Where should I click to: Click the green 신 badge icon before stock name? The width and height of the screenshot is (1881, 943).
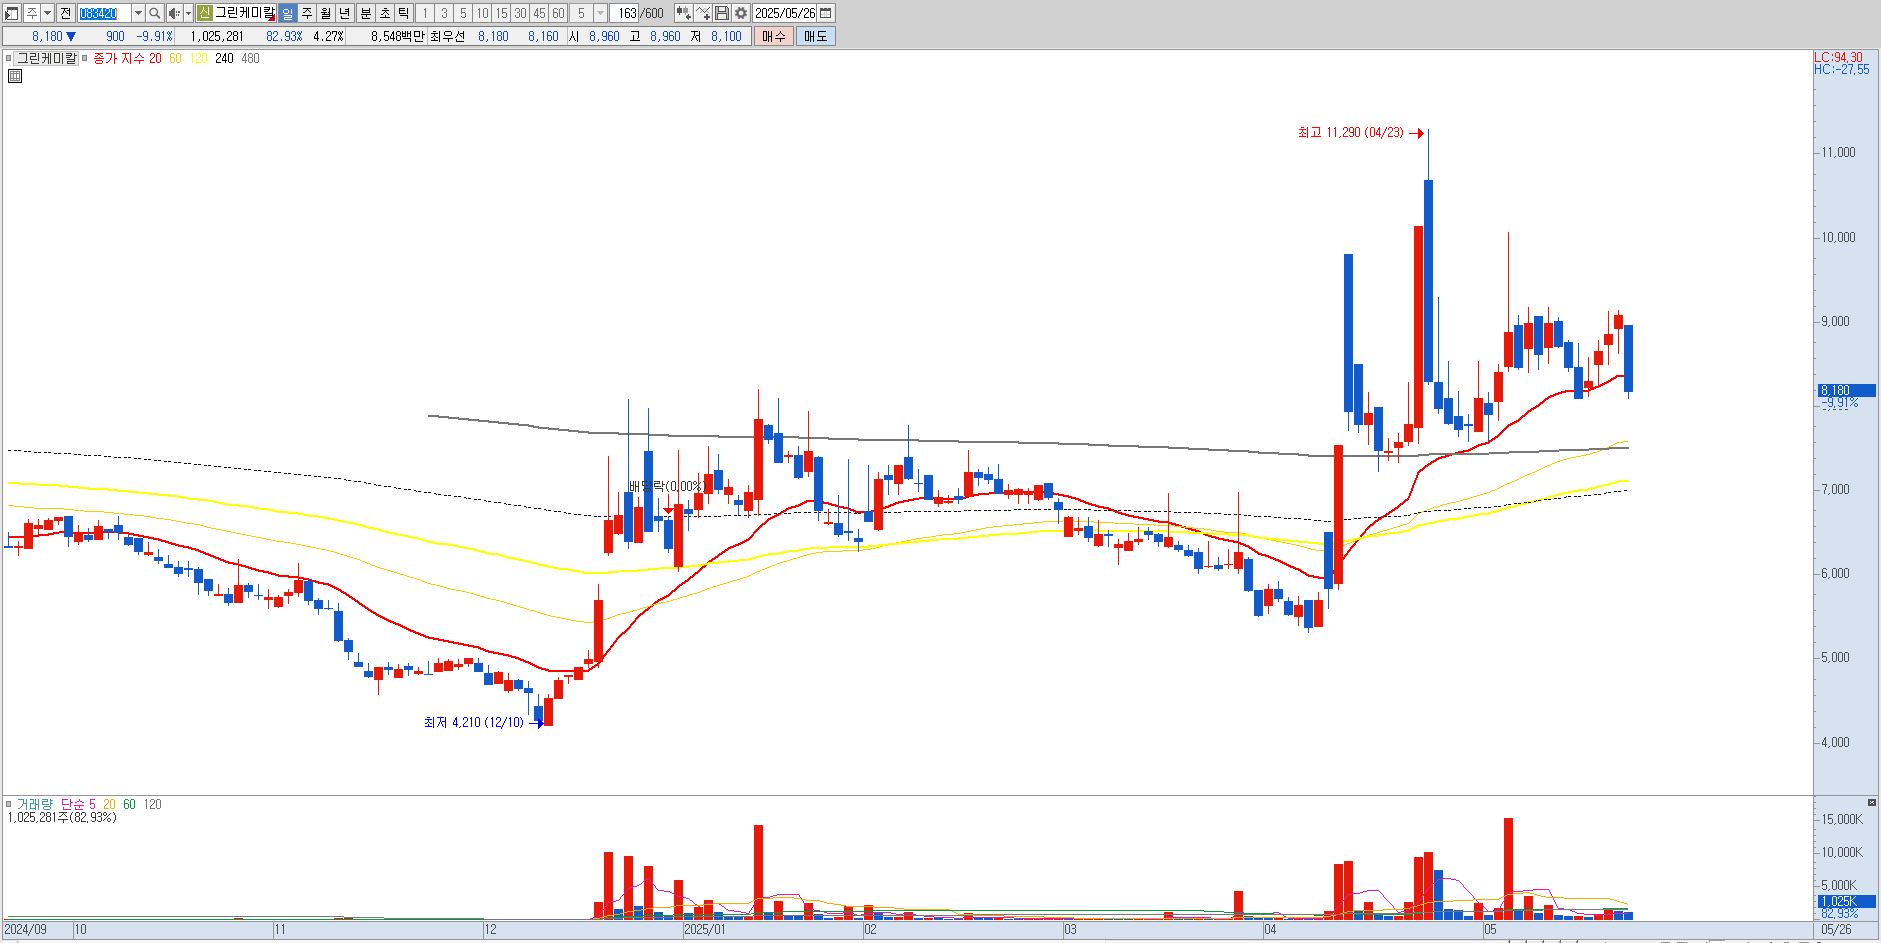pyautogui.click(x=204, y=13)
